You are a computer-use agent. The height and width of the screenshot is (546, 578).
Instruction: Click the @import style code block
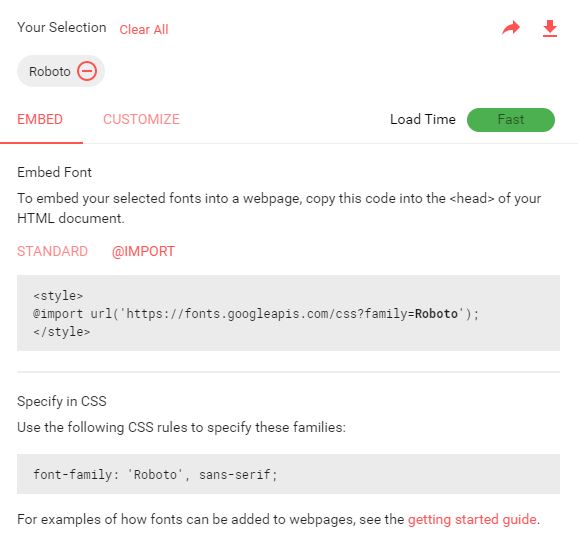[288, 313]
